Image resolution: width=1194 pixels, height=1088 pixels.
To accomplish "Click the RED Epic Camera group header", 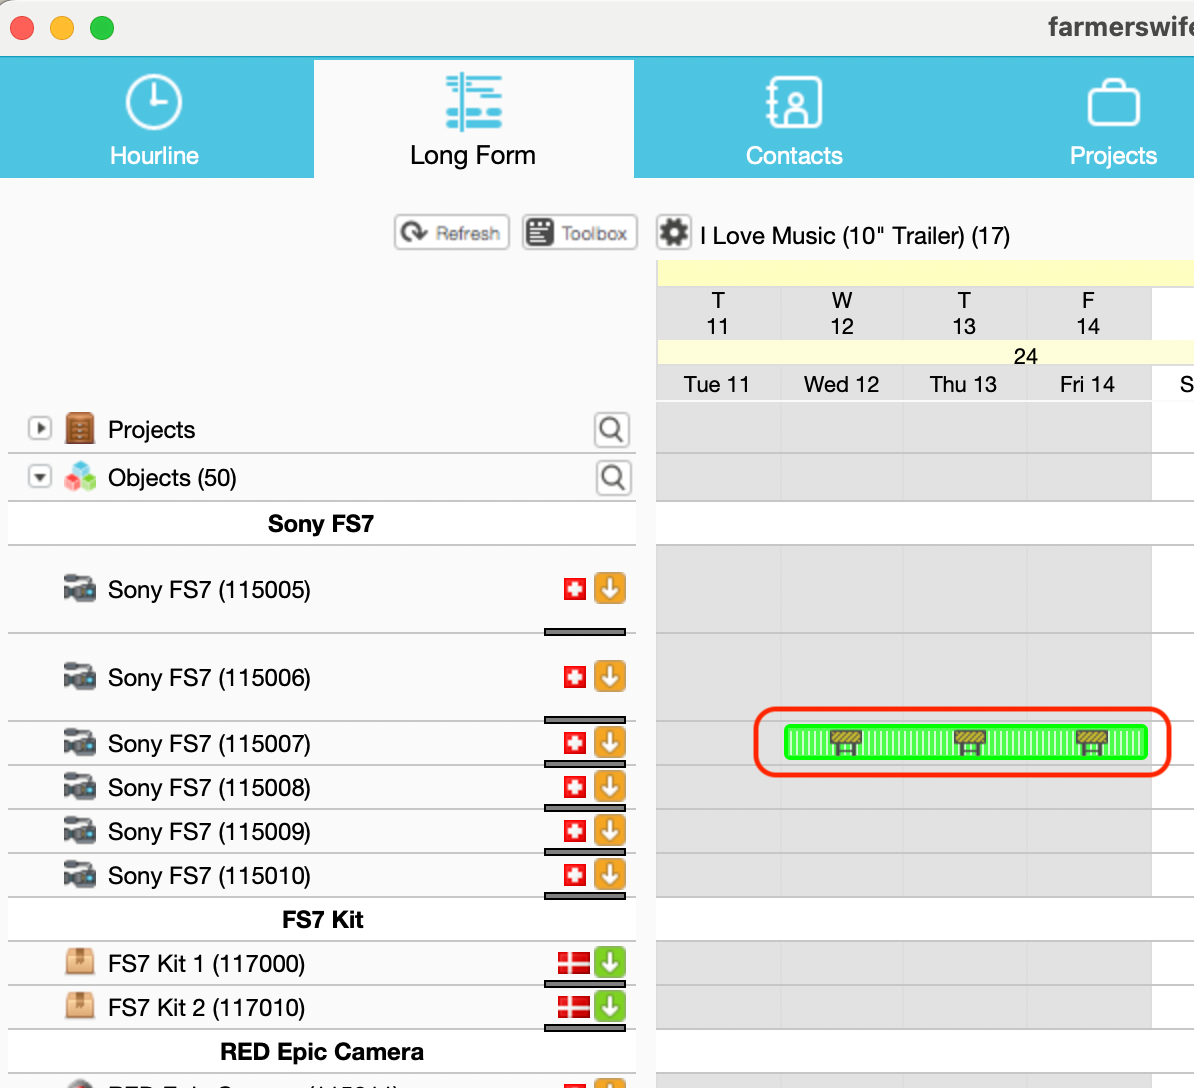I will 321,1052.
